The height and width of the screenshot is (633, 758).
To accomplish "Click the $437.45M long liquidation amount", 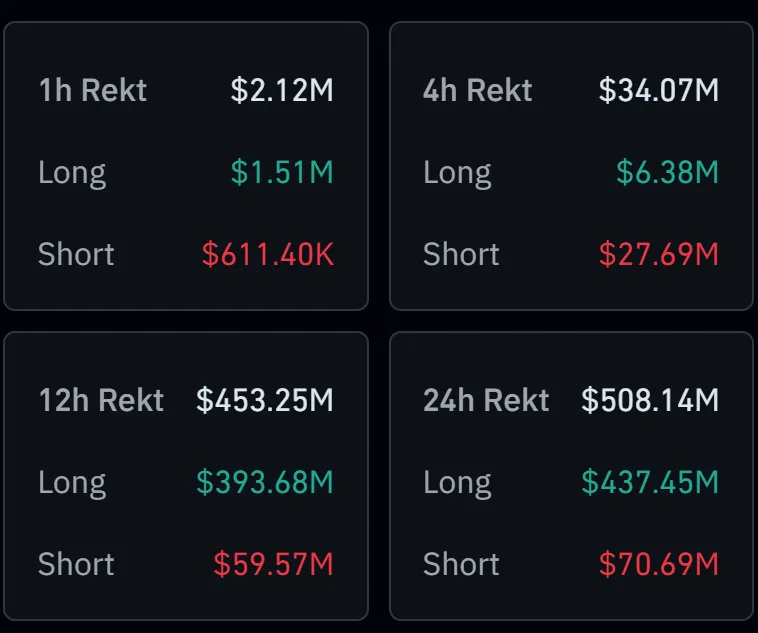I will pos(650,483).
